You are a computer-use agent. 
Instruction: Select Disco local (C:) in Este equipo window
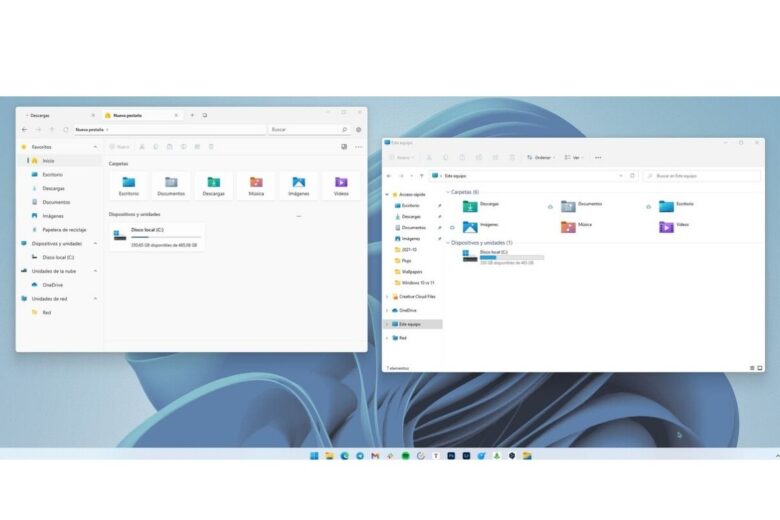coord(503,257)
